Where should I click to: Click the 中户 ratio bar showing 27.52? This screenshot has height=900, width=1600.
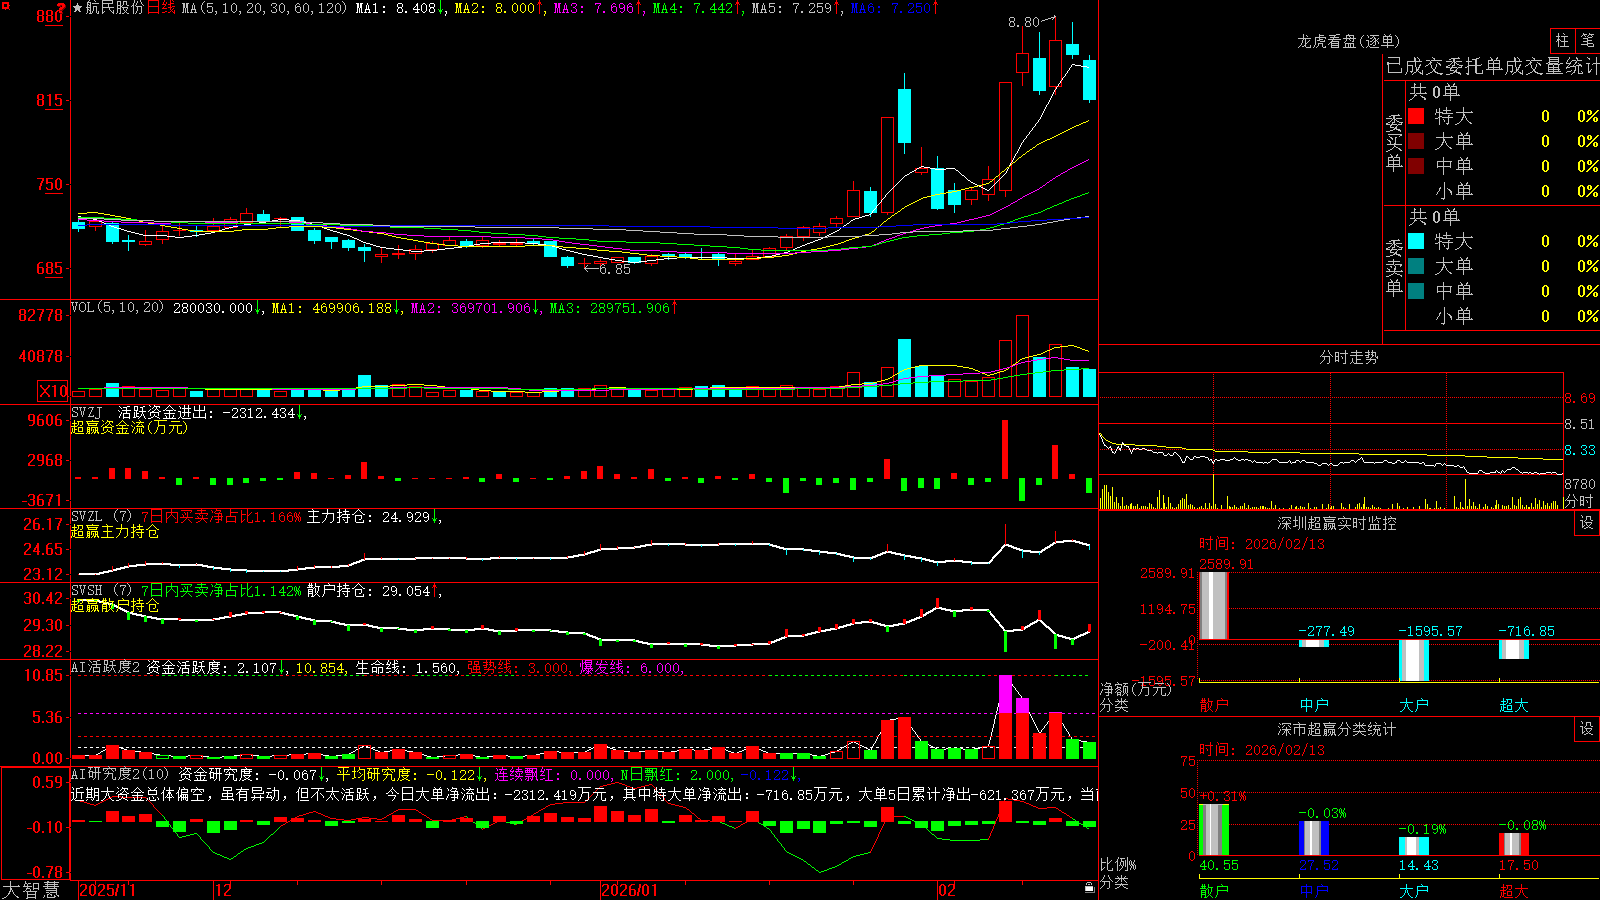1314,838
